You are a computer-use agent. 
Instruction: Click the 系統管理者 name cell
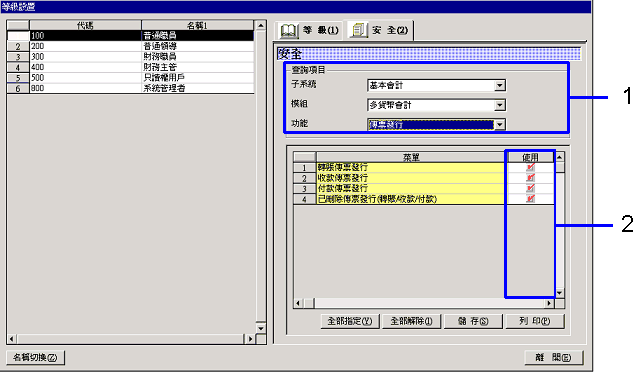point(198,88)
